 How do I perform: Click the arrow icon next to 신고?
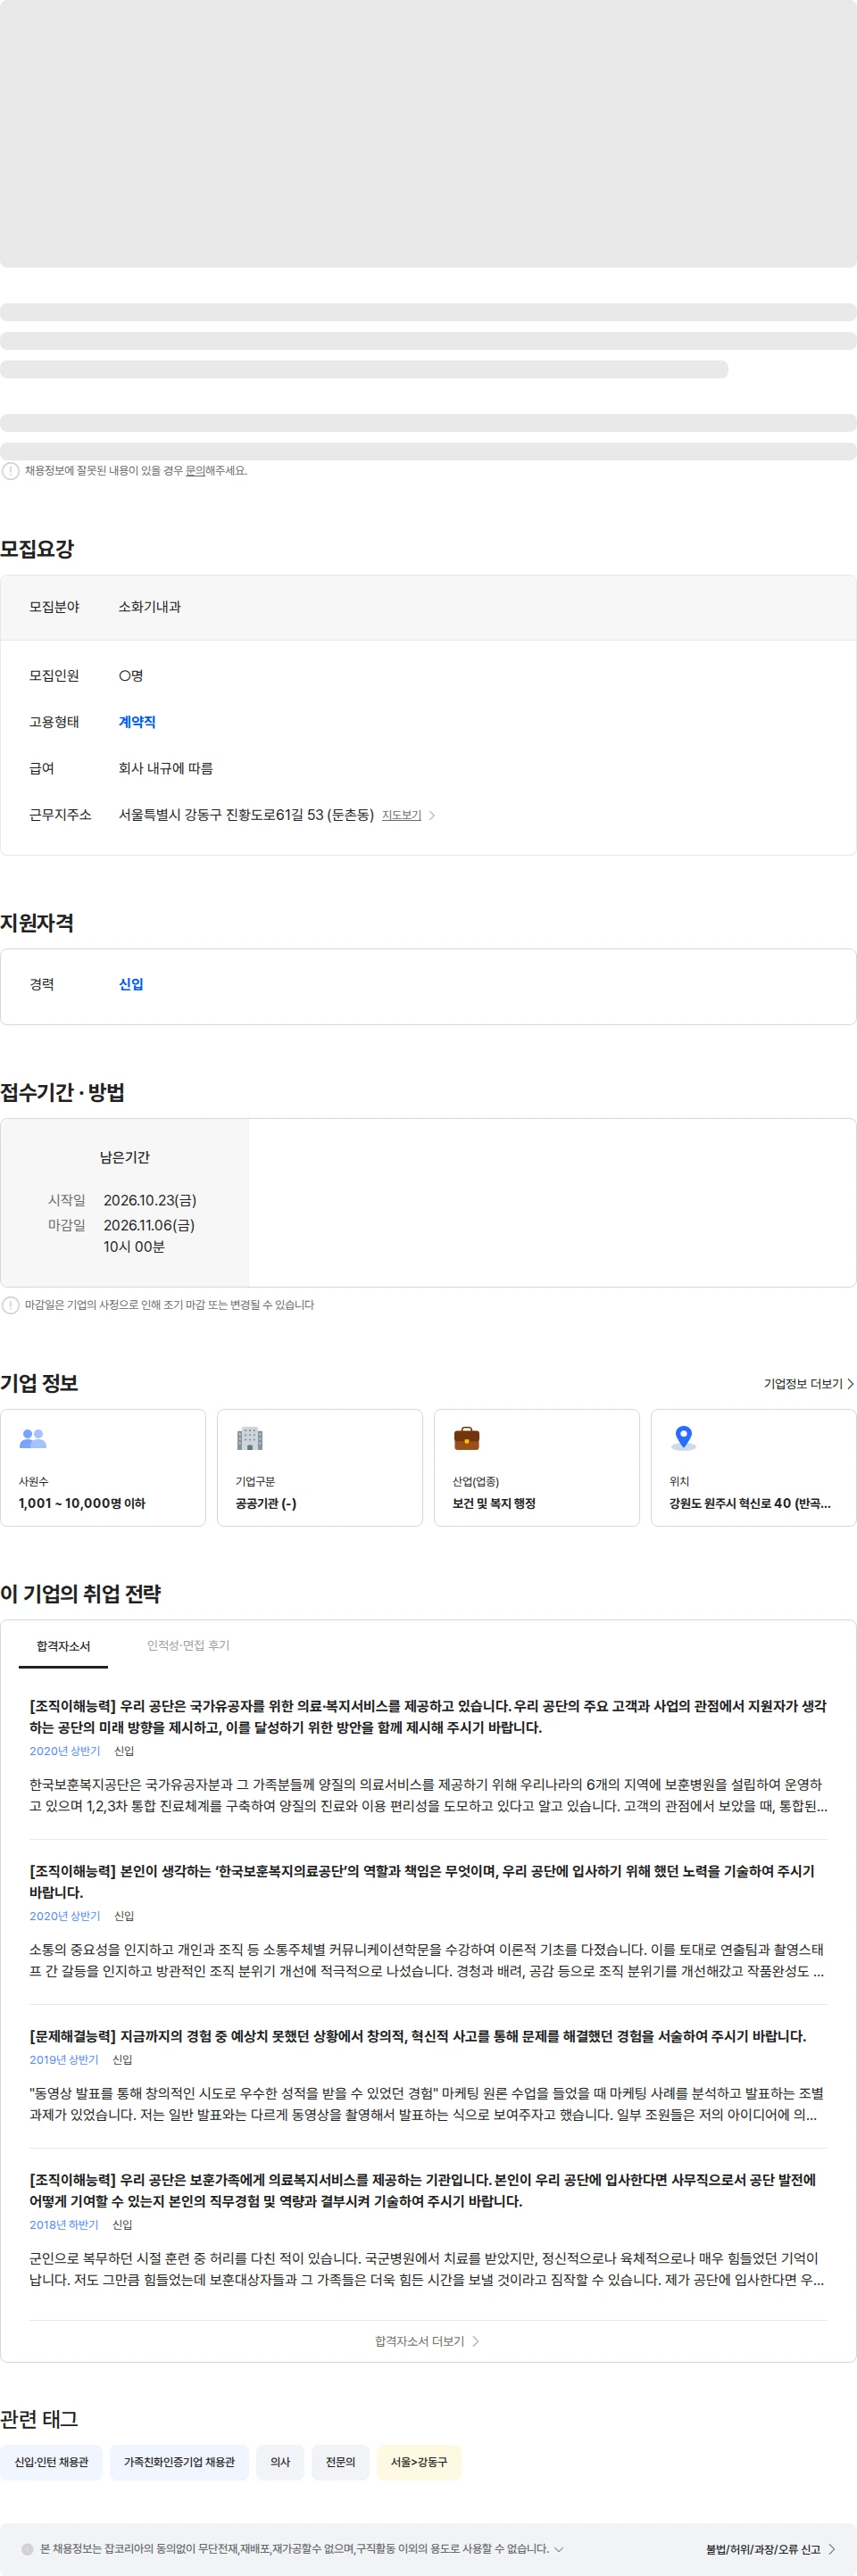(832, 2549)
